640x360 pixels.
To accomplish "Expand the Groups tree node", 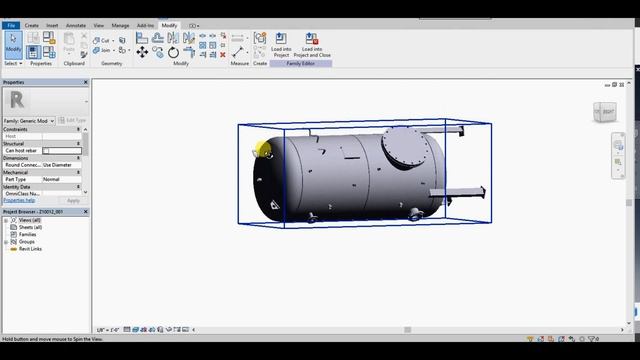I will click(x=6, y=242).
